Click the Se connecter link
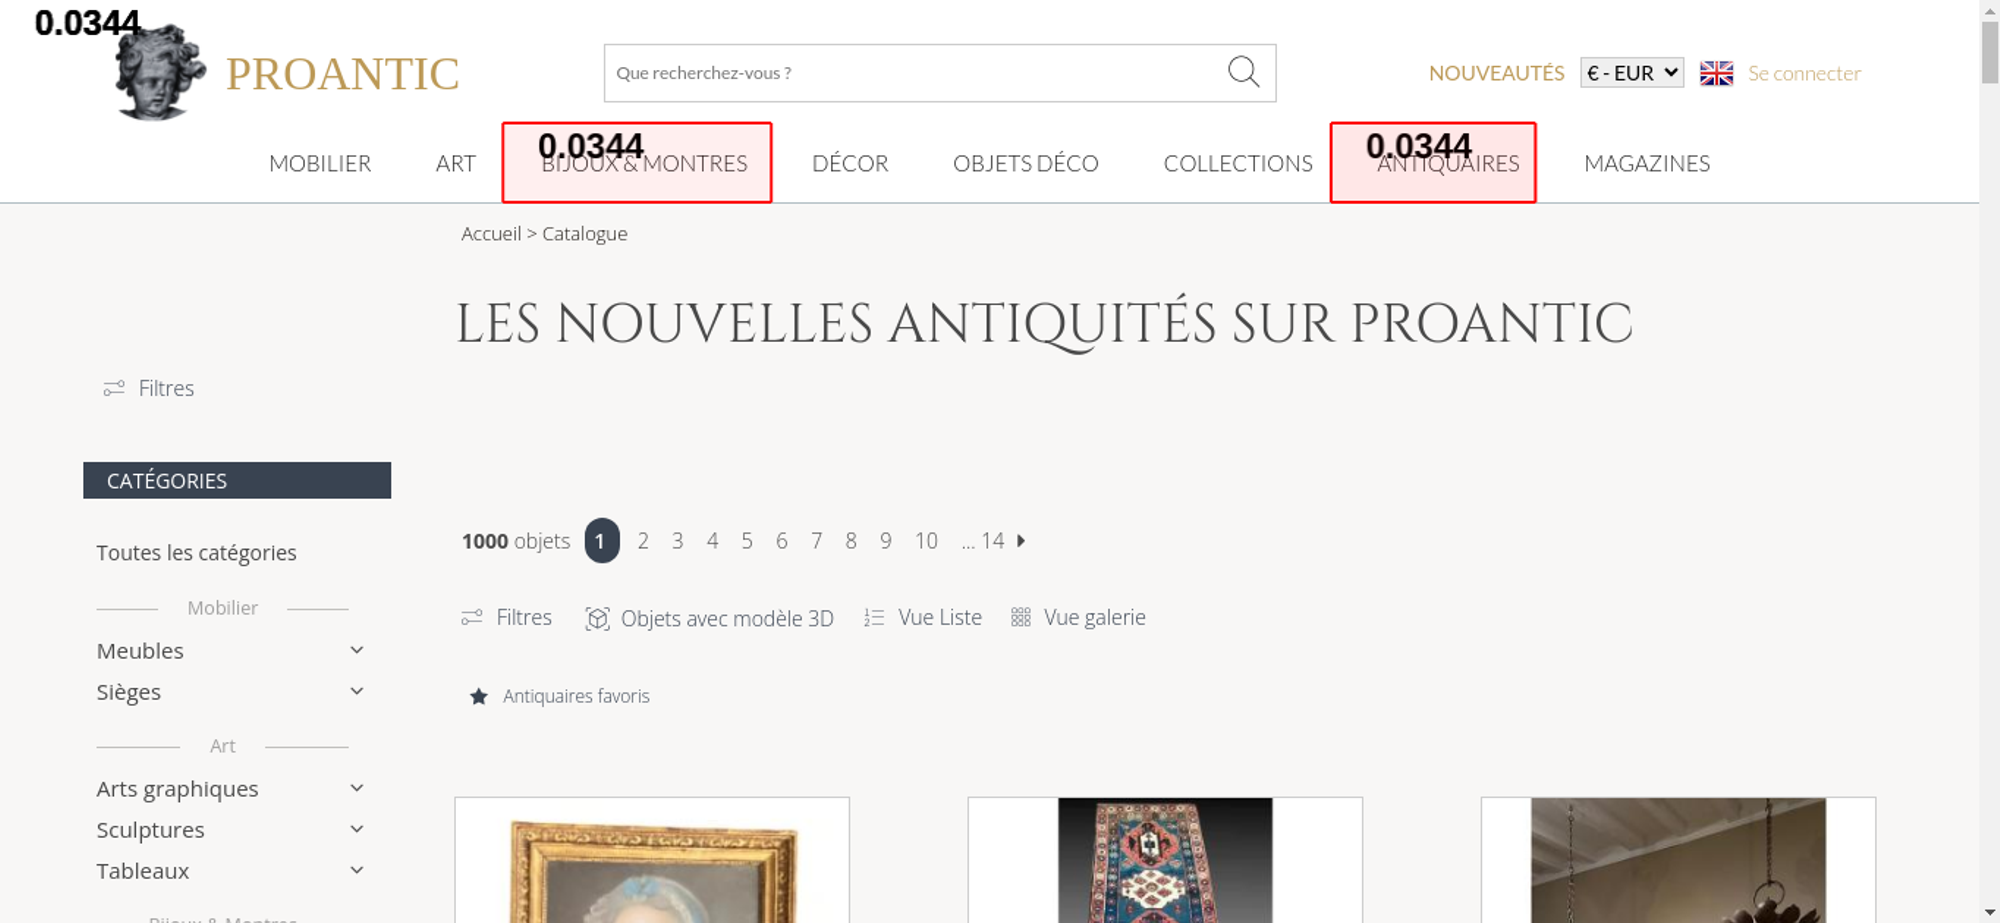 click(1804, 73)
